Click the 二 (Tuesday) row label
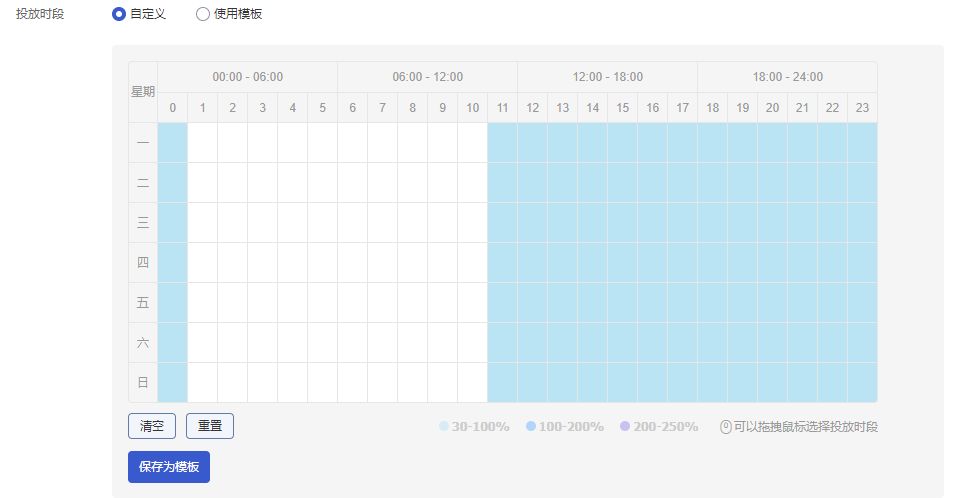Viewport: 969px width, 498px height. pyautogui.click(x=143, y=182)
